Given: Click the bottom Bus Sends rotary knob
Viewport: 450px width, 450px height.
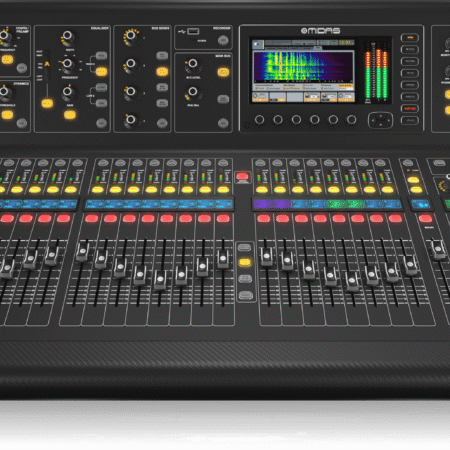Looking at the screenshot, I should [x=131, y=119].
